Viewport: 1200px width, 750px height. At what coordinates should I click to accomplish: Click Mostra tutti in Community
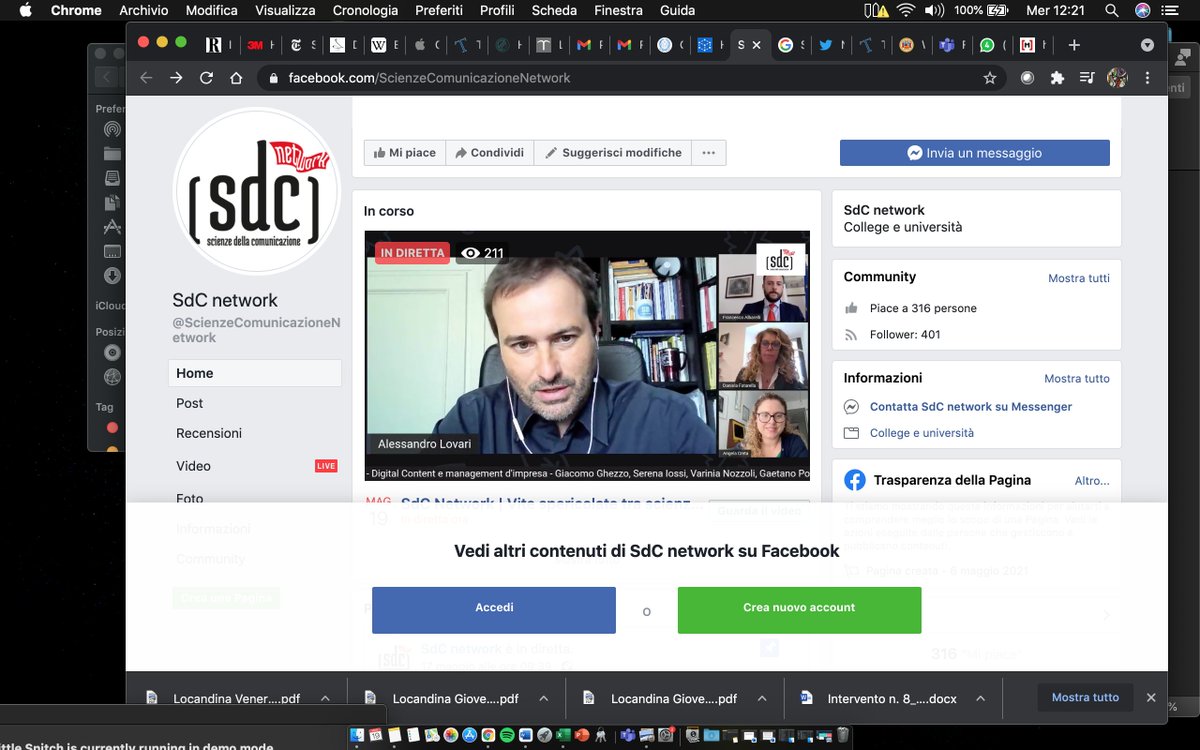click(1078, 278)
